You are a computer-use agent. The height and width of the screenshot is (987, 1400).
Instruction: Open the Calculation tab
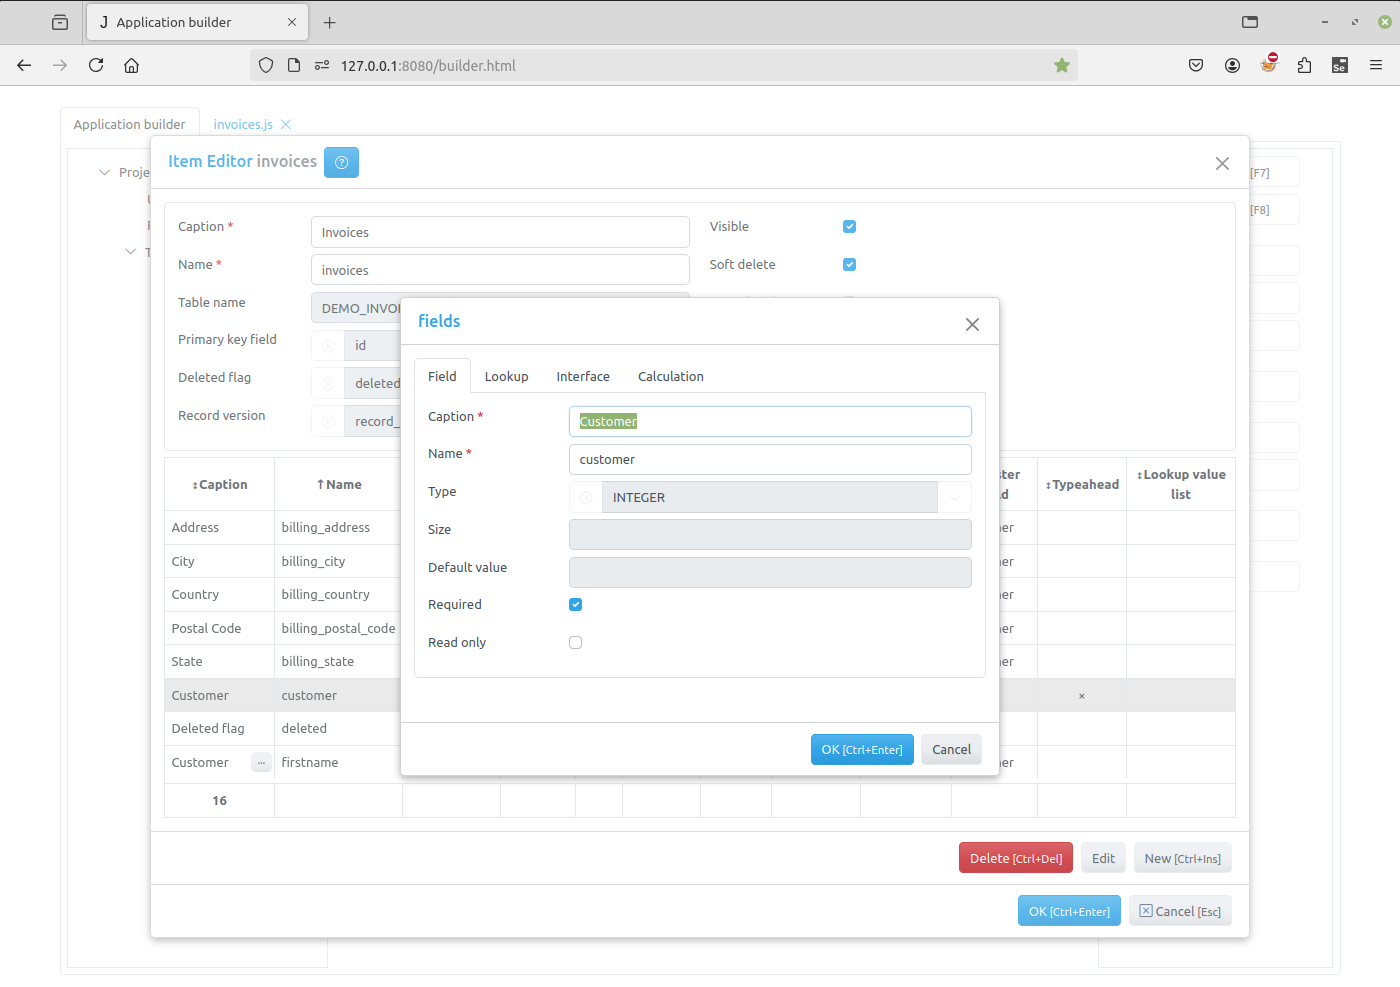[670, 377]
